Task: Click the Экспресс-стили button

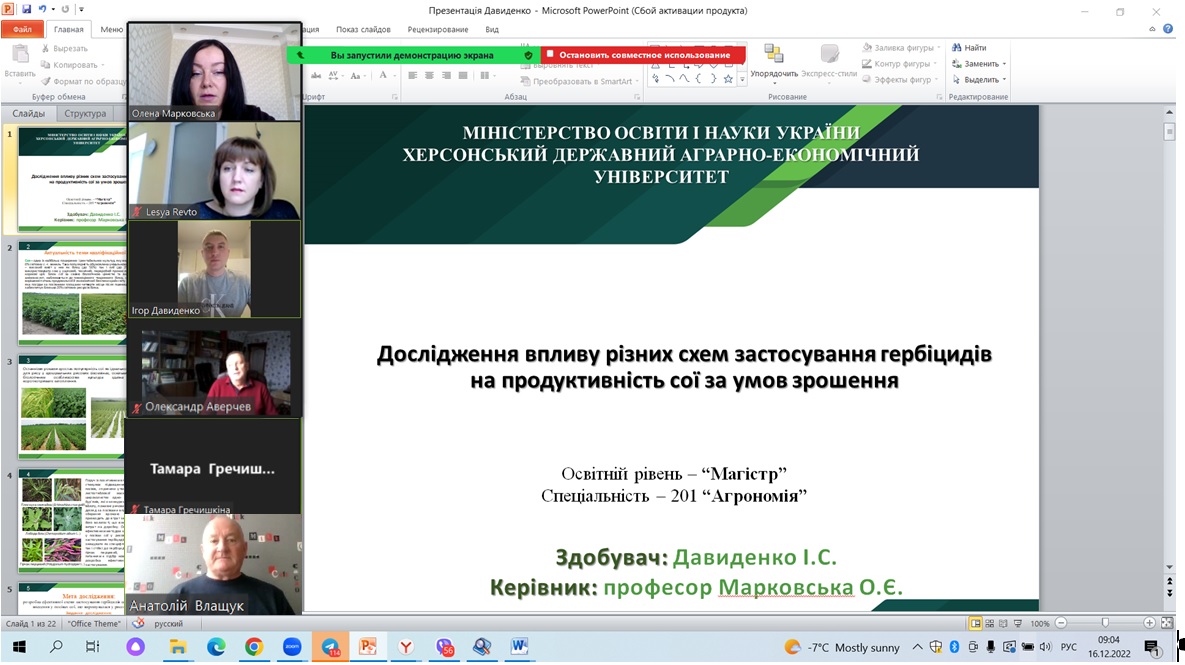Action: point(829,62)
